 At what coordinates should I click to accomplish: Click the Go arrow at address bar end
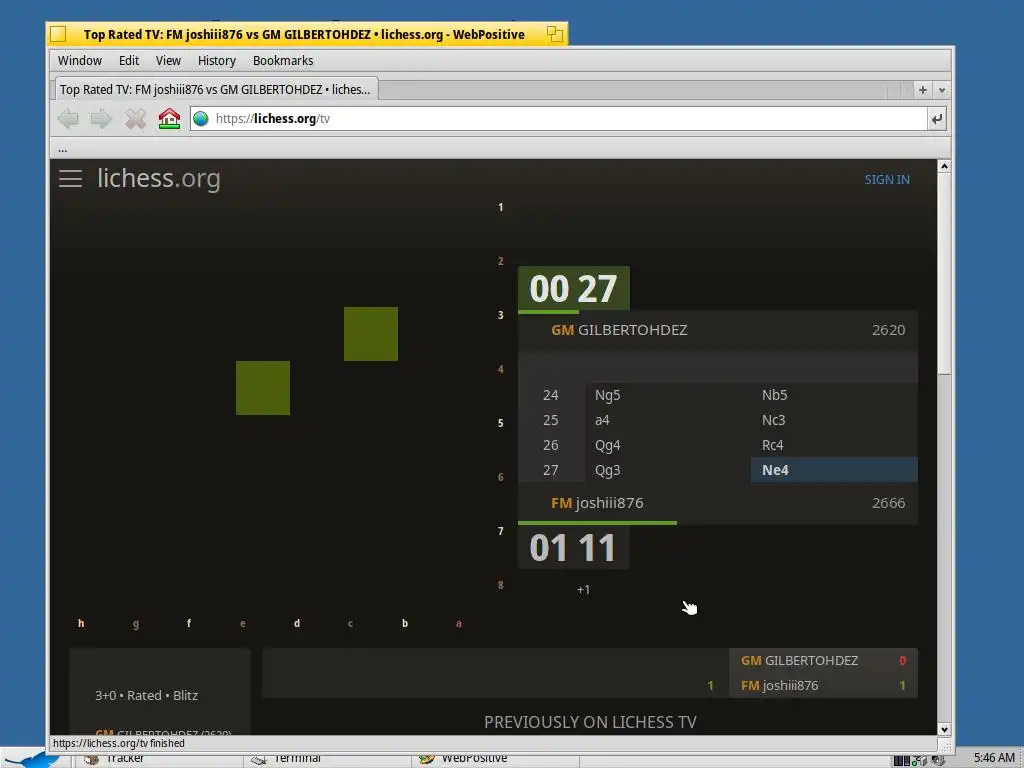click(937, 119)
